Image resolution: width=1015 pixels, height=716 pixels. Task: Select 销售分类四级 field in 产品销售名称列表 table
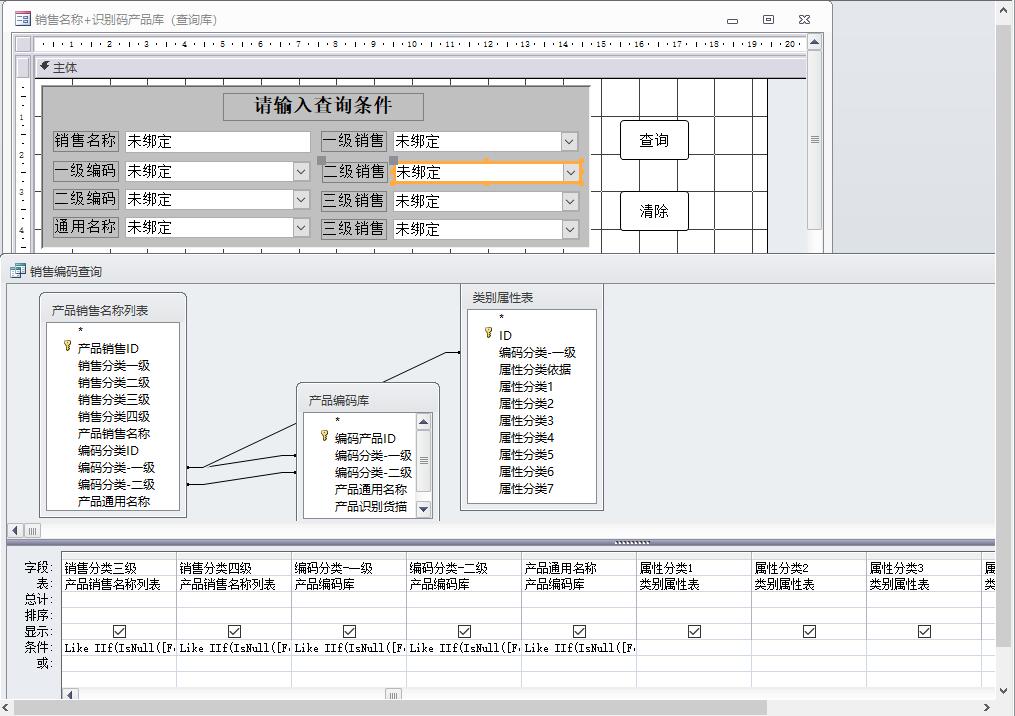pyautogui.click(x=114, y=417)
